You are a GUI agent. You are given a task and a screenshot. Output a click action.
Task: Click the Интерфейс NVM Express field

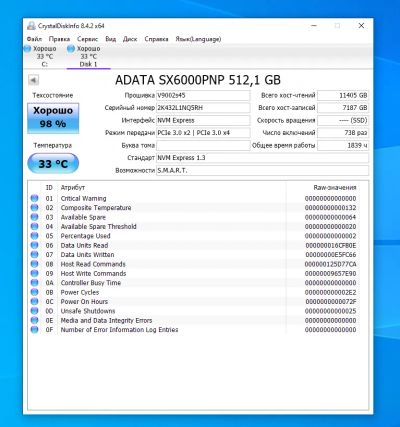(203, 120)
